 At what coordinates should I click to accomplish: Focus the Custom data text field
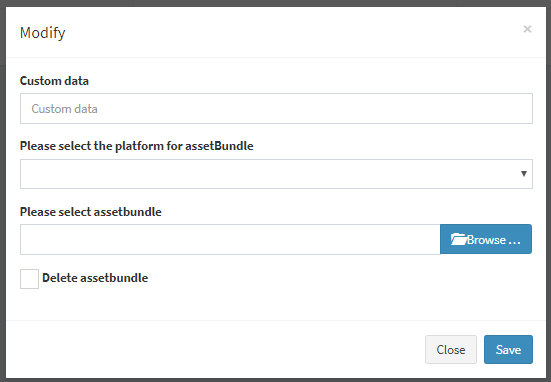pos(276,108)
